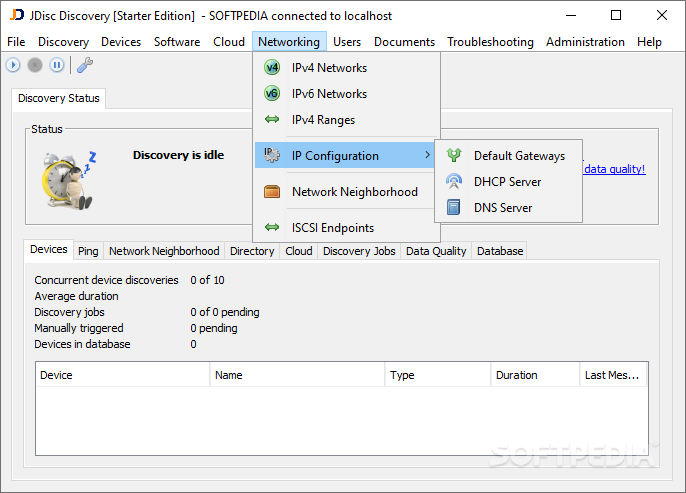The height and width of the screenshot is (493, 686).
Task: Maximize the JDisc Discovery window
Action: 616,15
